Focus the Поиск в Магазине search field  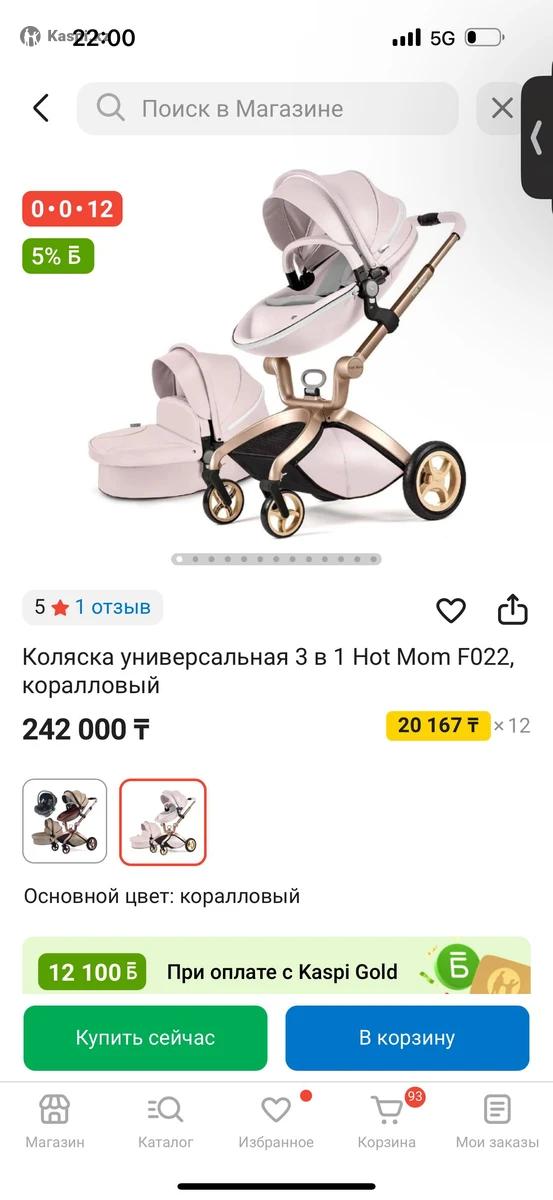(x=268, y=108)
